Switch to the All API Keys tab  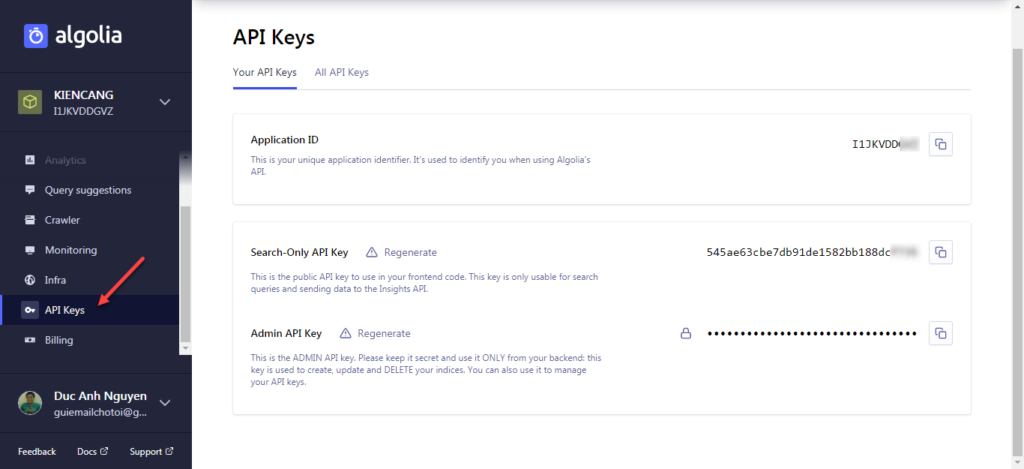coord(342,73)
